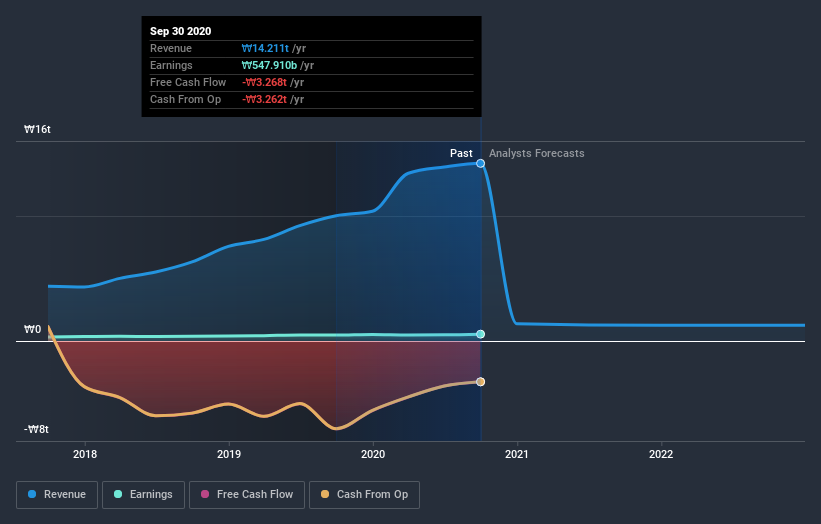Click the Past label on chart
The image size is (821, 524).
[461, 153]
